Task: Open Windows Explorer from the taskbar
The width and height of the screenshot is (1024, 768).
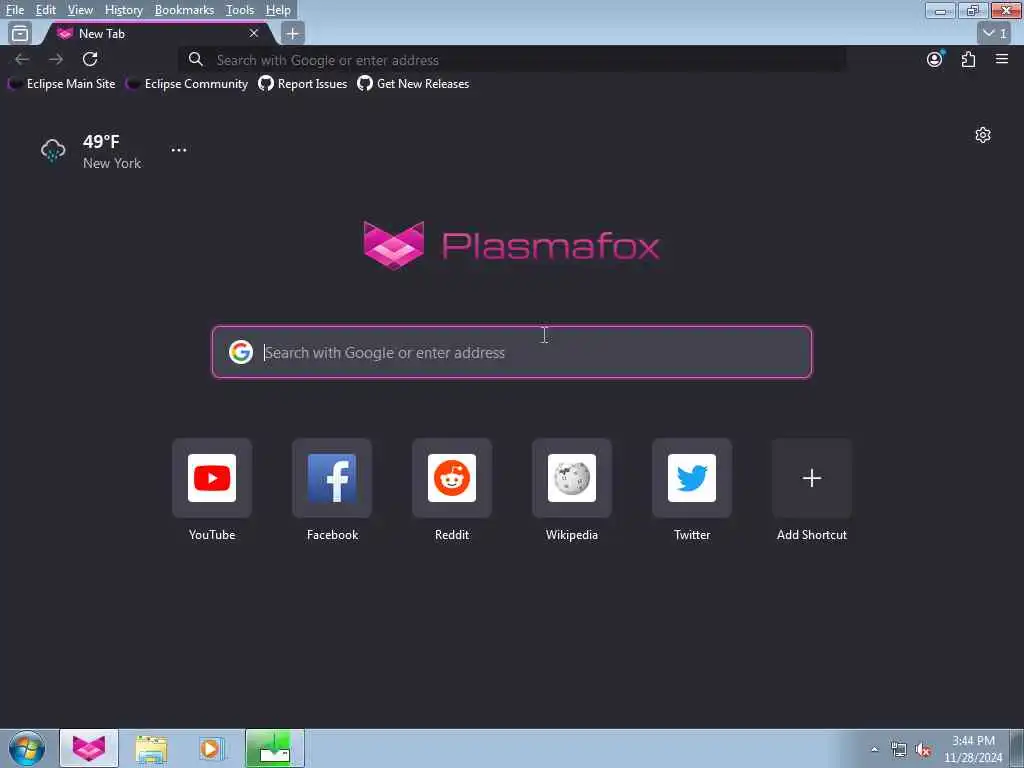Action: (152, 748)
